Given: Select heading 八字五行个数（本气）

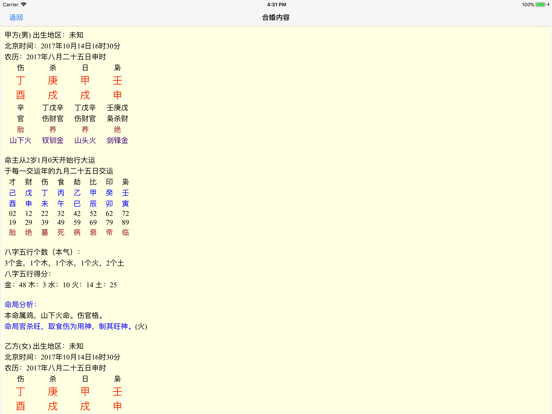Looking at the screenshot, I should (43, 252).
